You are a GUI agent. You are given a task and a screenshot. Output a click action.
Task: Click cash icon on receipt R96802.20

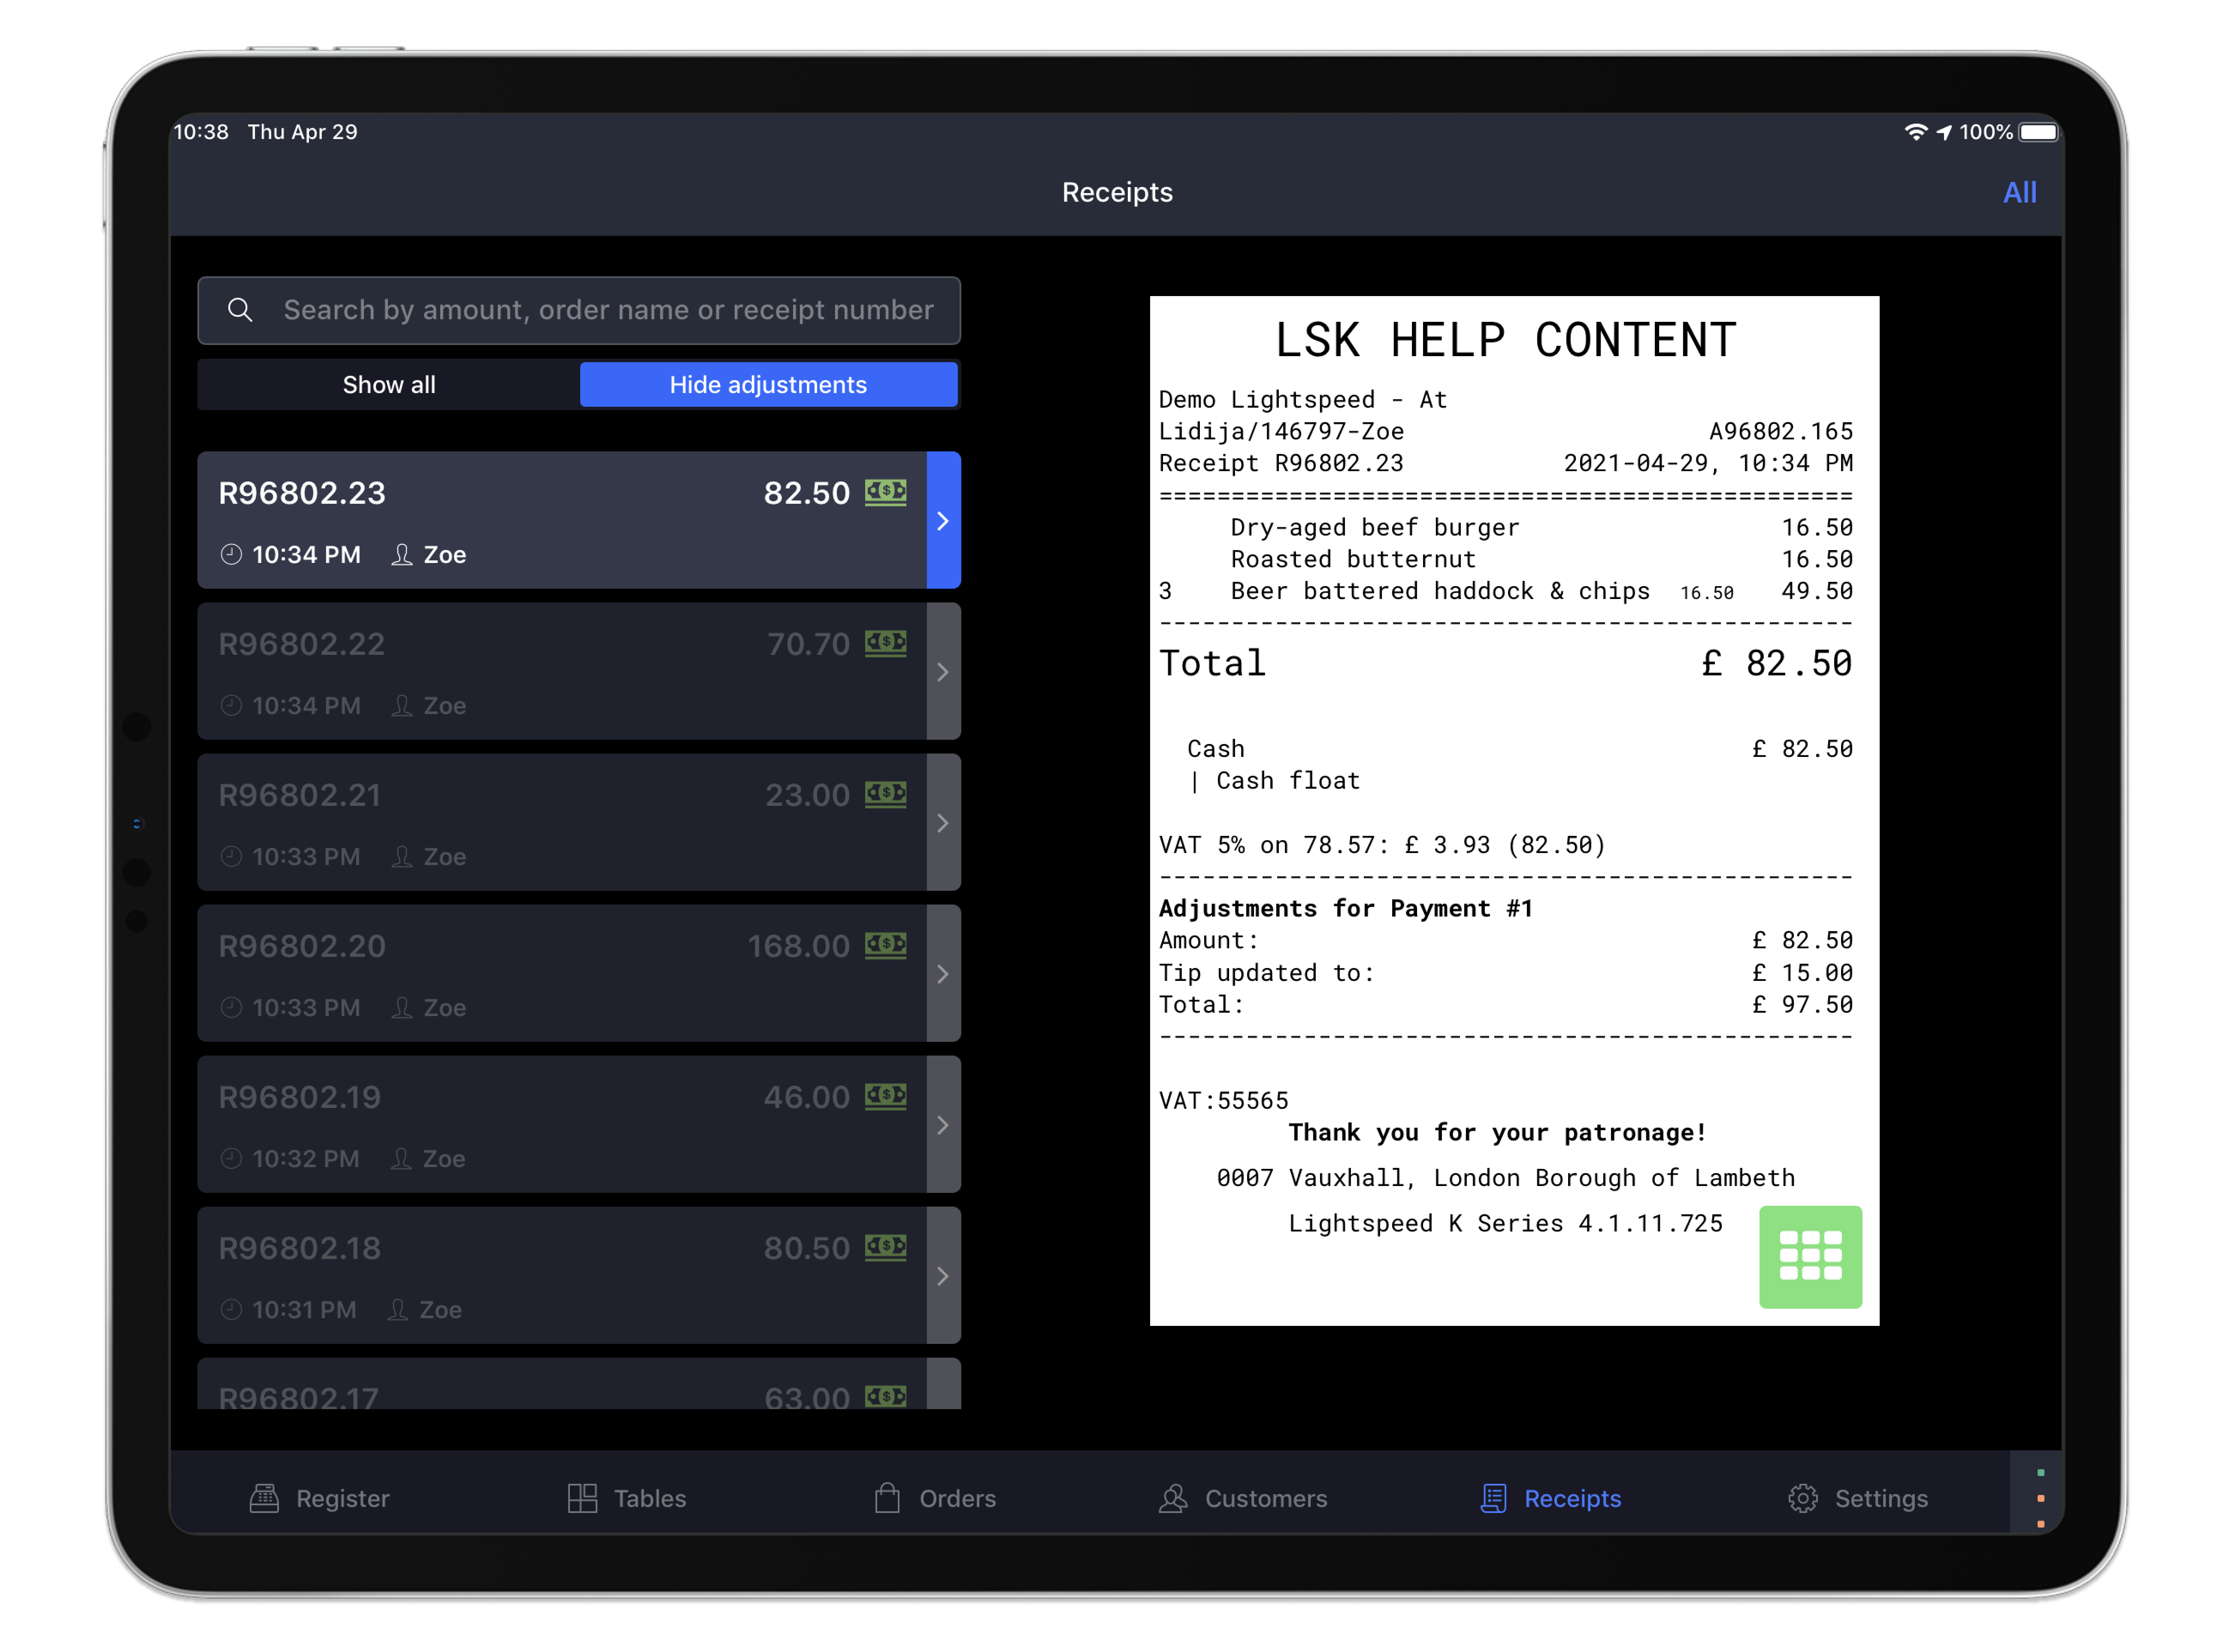coord(886,946)
